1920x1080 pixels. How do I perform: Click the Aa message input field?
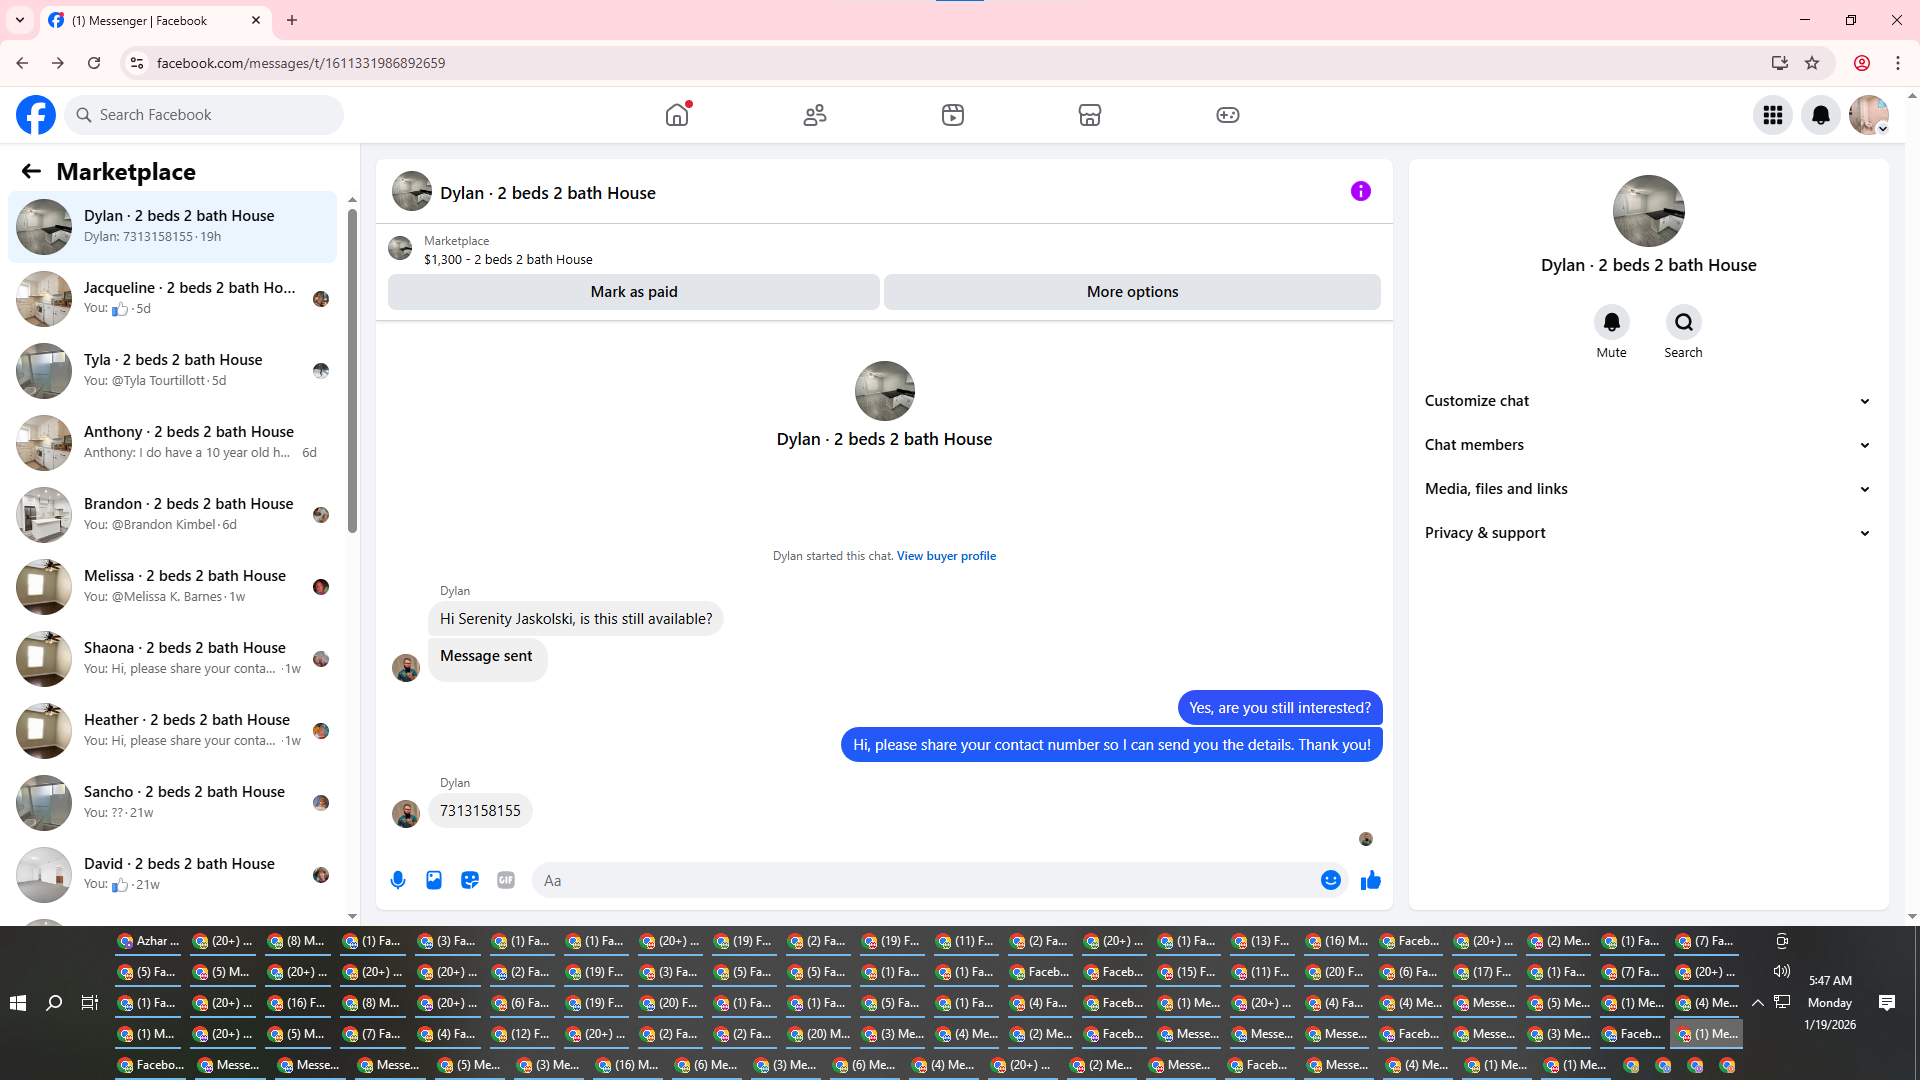(925, 880)
